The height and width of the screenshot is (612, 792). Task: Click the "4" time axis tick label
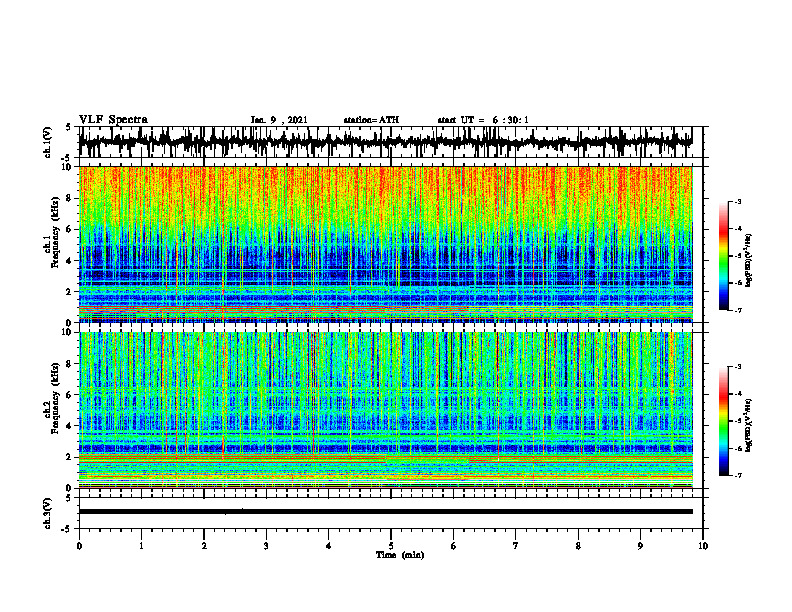329,546
